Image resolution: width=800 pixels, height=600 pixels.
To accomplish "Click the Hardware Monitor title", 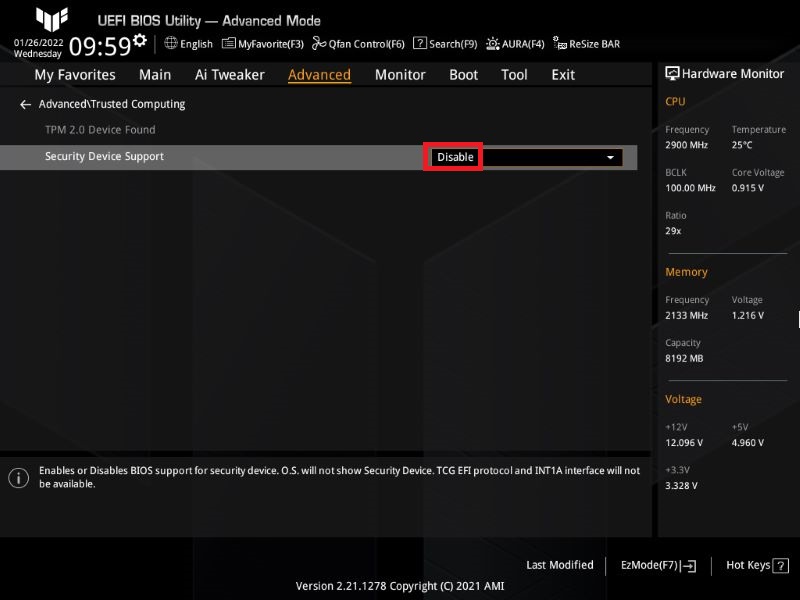I will (733, 73).
